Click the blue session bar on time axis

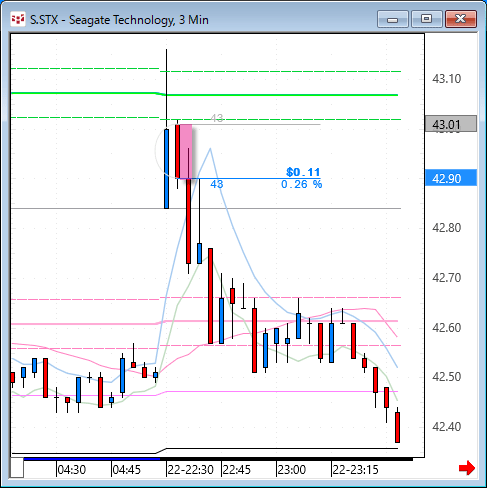[92, 459]
